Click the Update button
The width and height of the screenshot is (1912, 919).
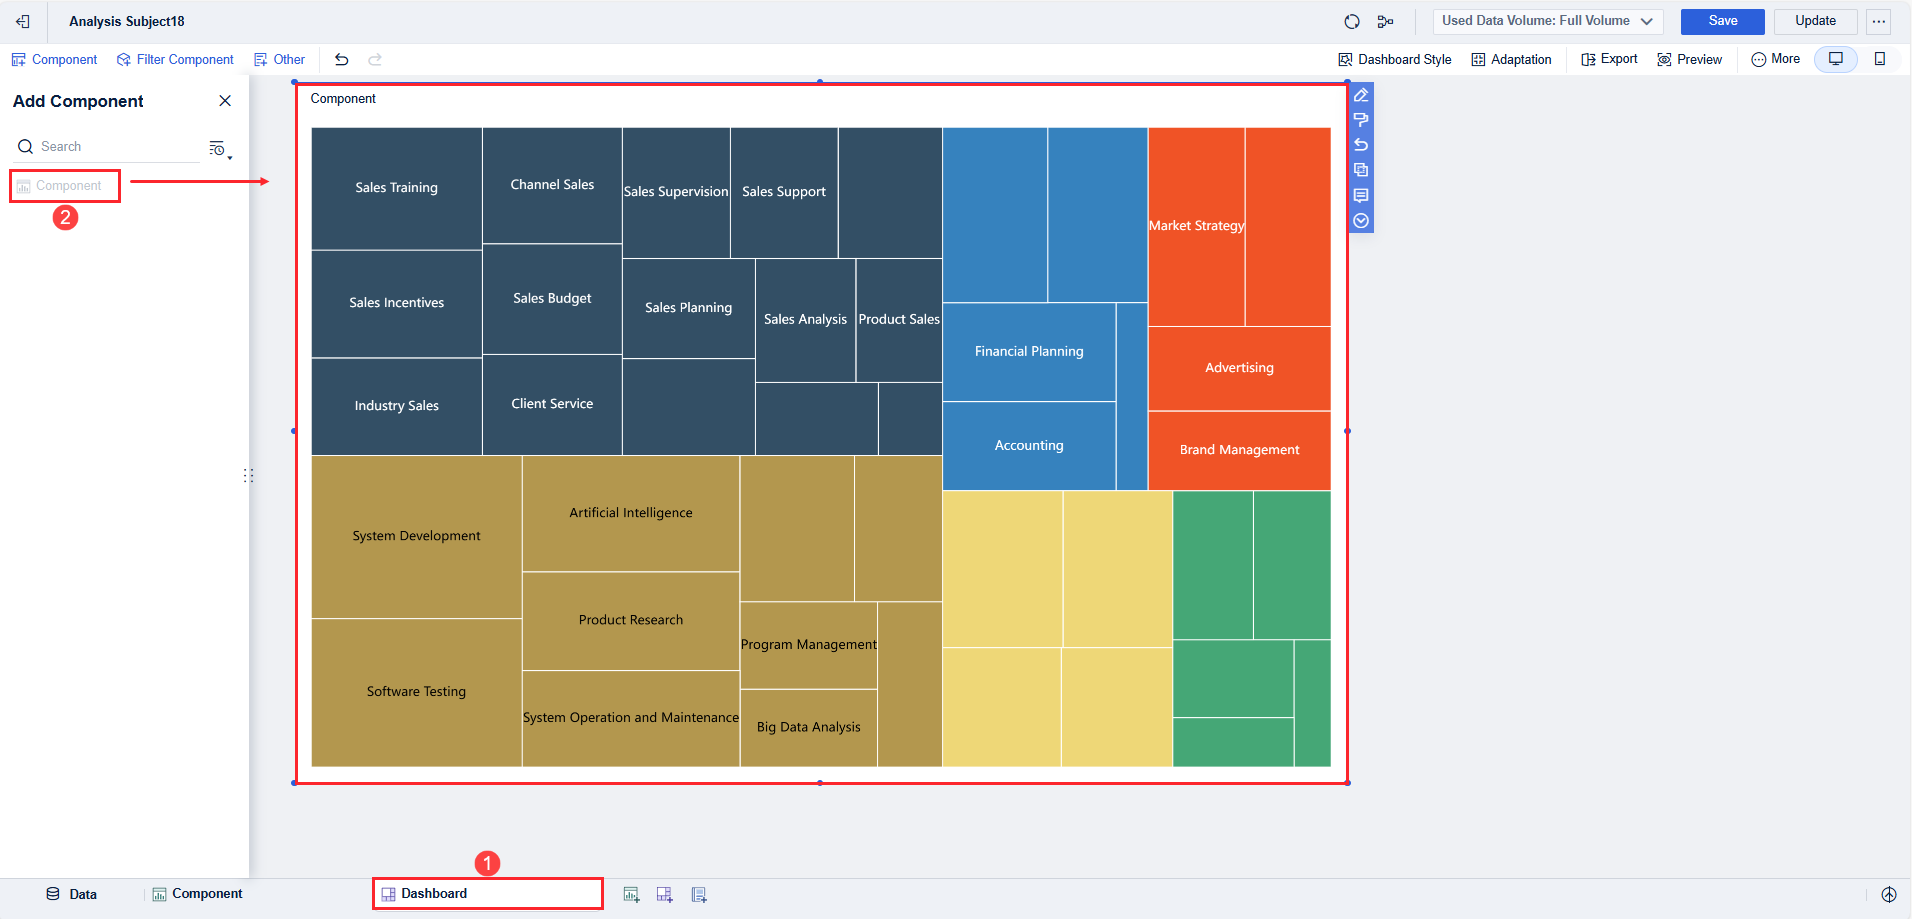click(x=1815, y=21)
